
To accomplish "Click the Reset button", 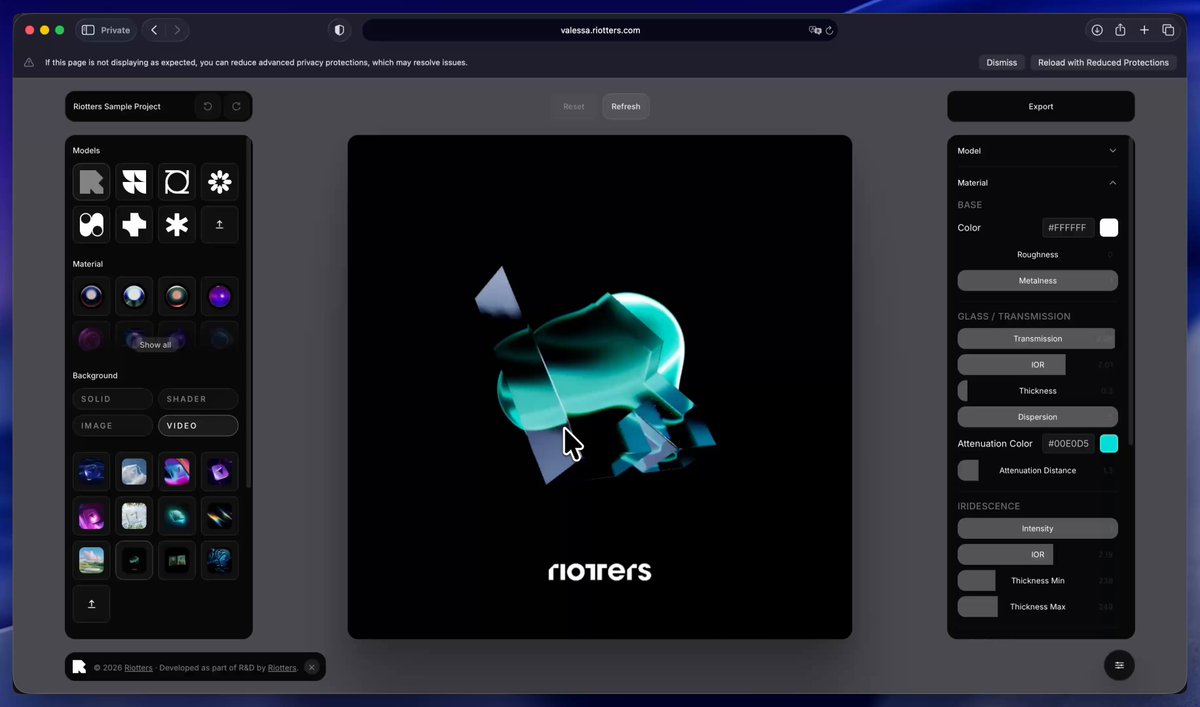I will click(574, 106).
